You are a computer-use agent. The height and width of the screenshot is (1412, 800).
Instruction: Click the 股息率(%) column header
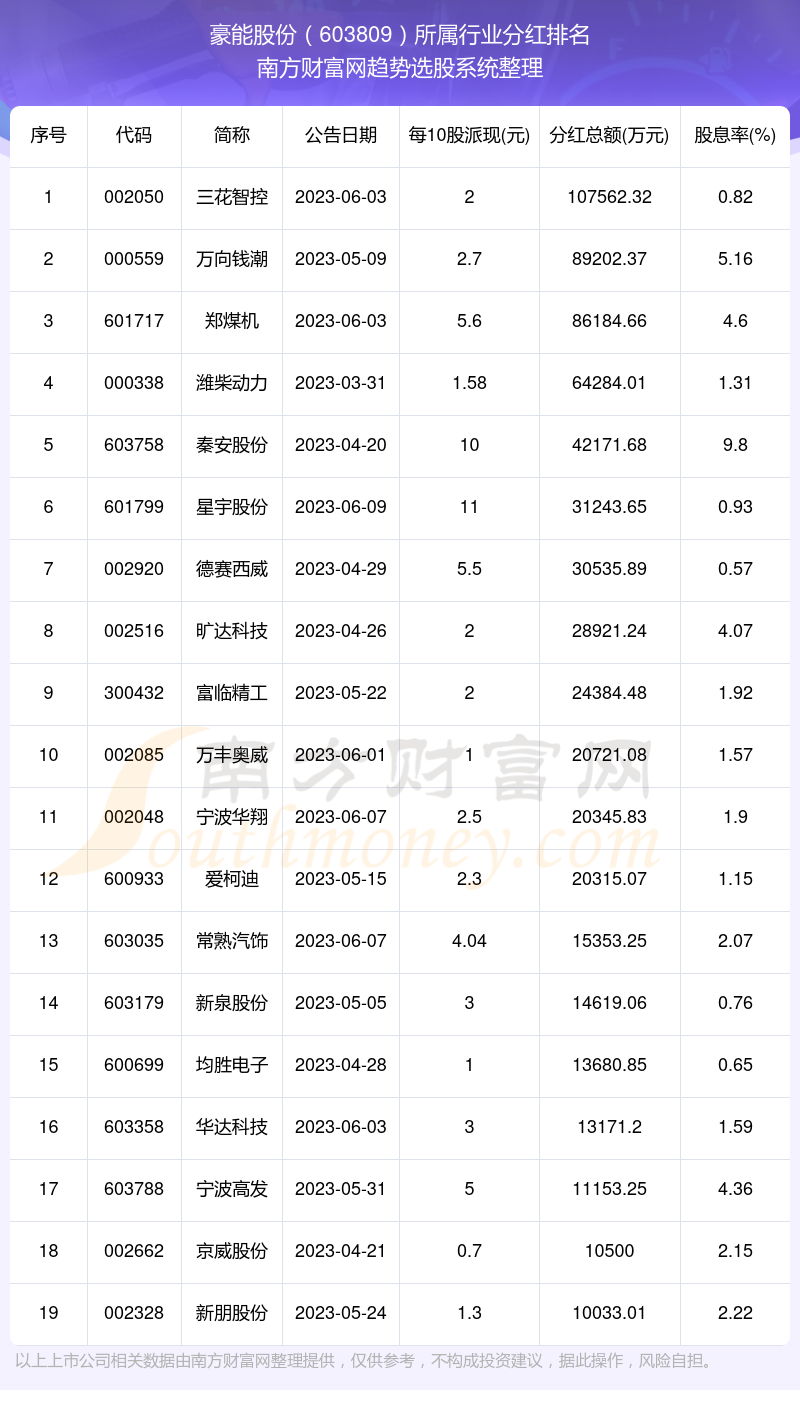735,136
